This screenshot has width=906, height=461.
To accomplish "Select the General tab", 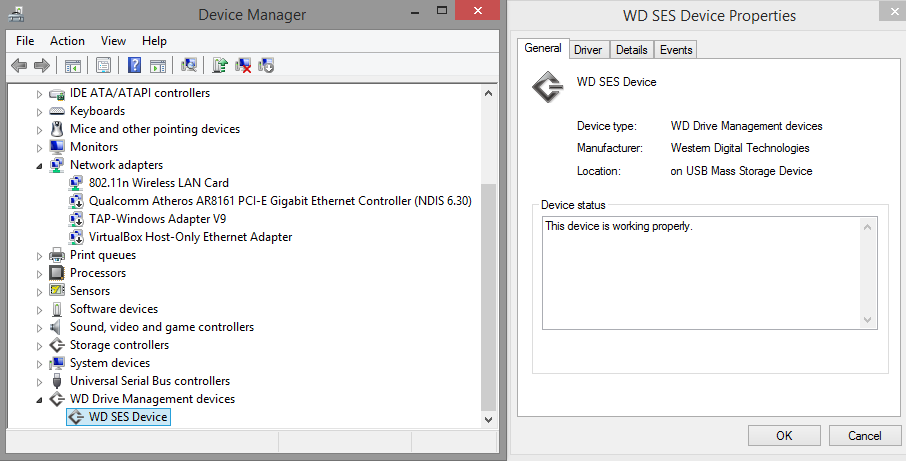I will coord(543,48).
